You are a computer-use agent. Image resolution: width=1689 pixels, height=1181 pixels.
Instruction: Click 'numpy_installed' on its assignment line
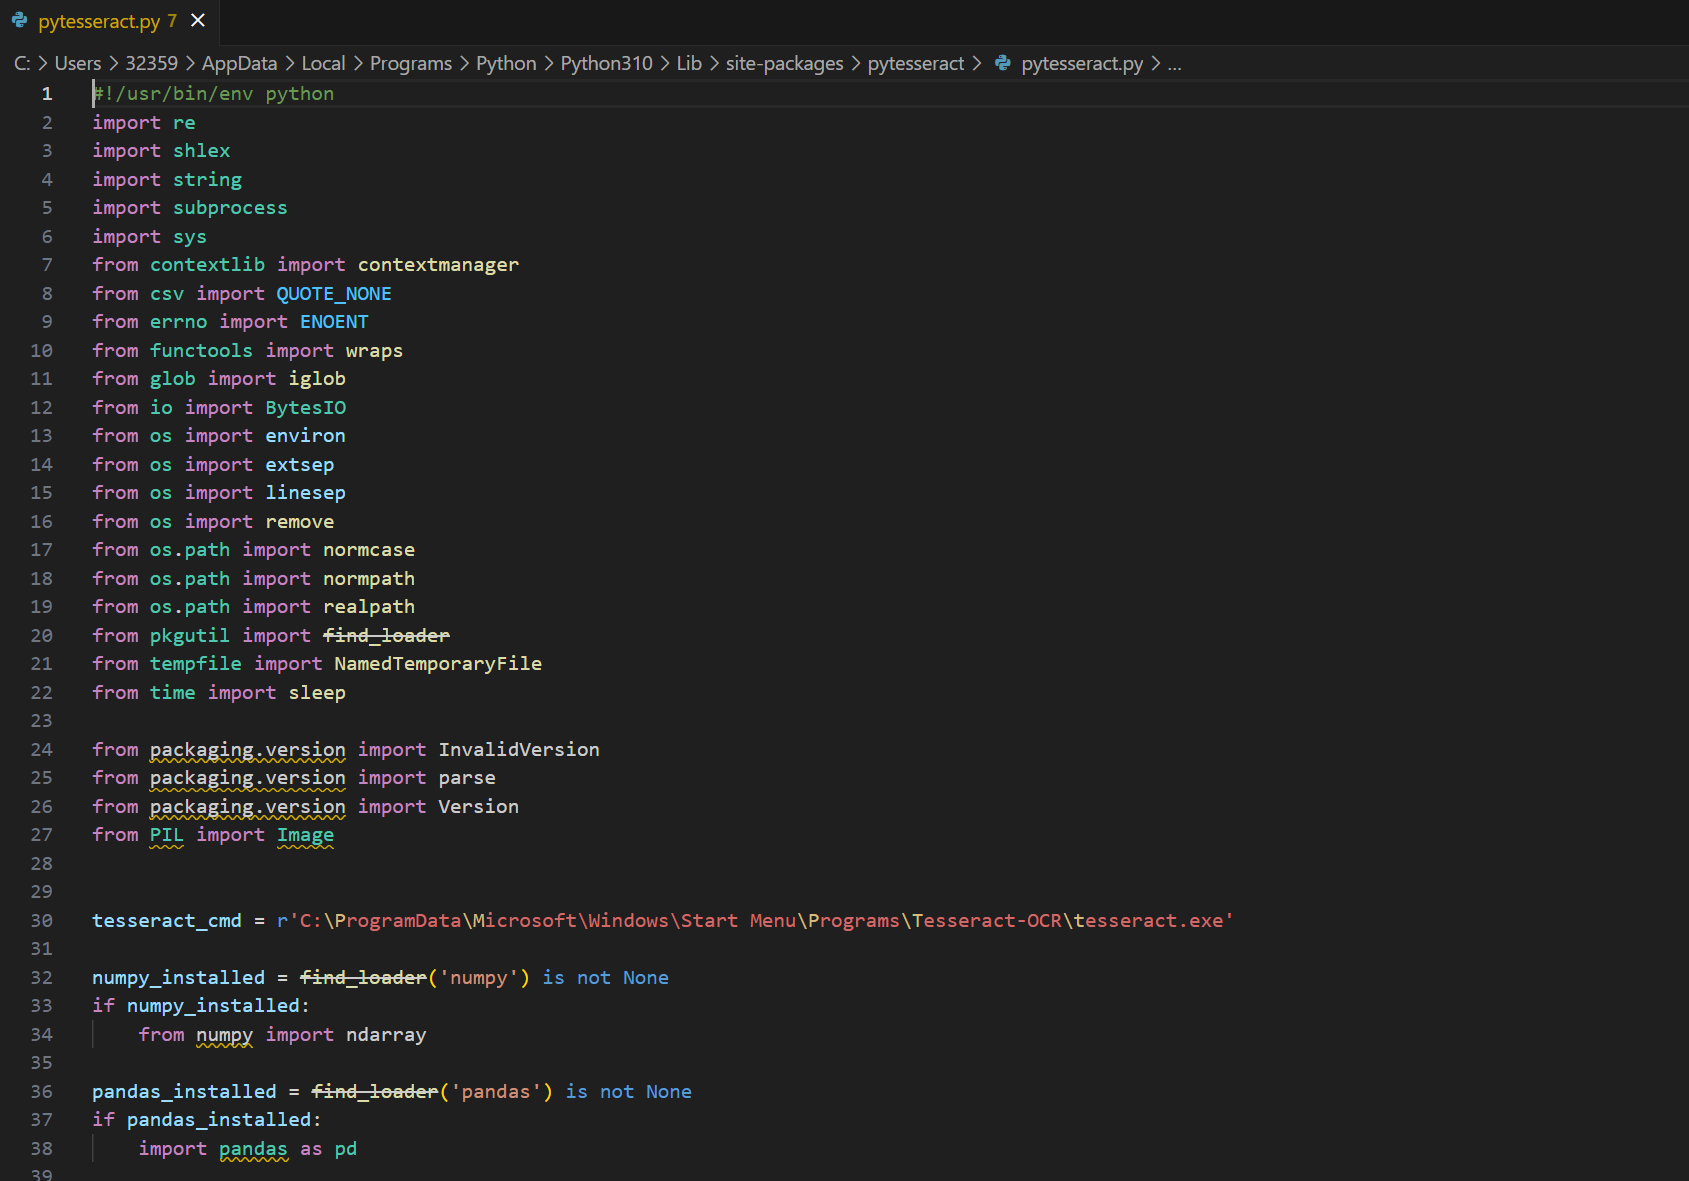(x=178, y=977)
